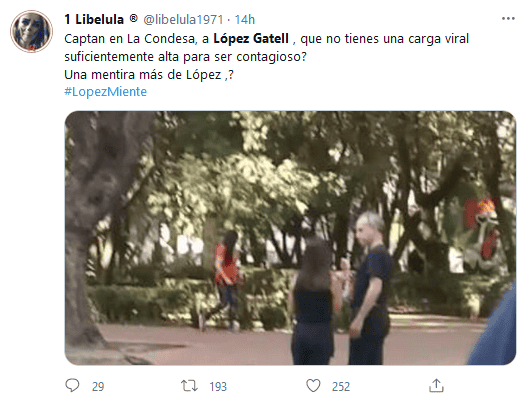Play the embedded park video
The width and height of the screenshot is (529, 403).
290,238
